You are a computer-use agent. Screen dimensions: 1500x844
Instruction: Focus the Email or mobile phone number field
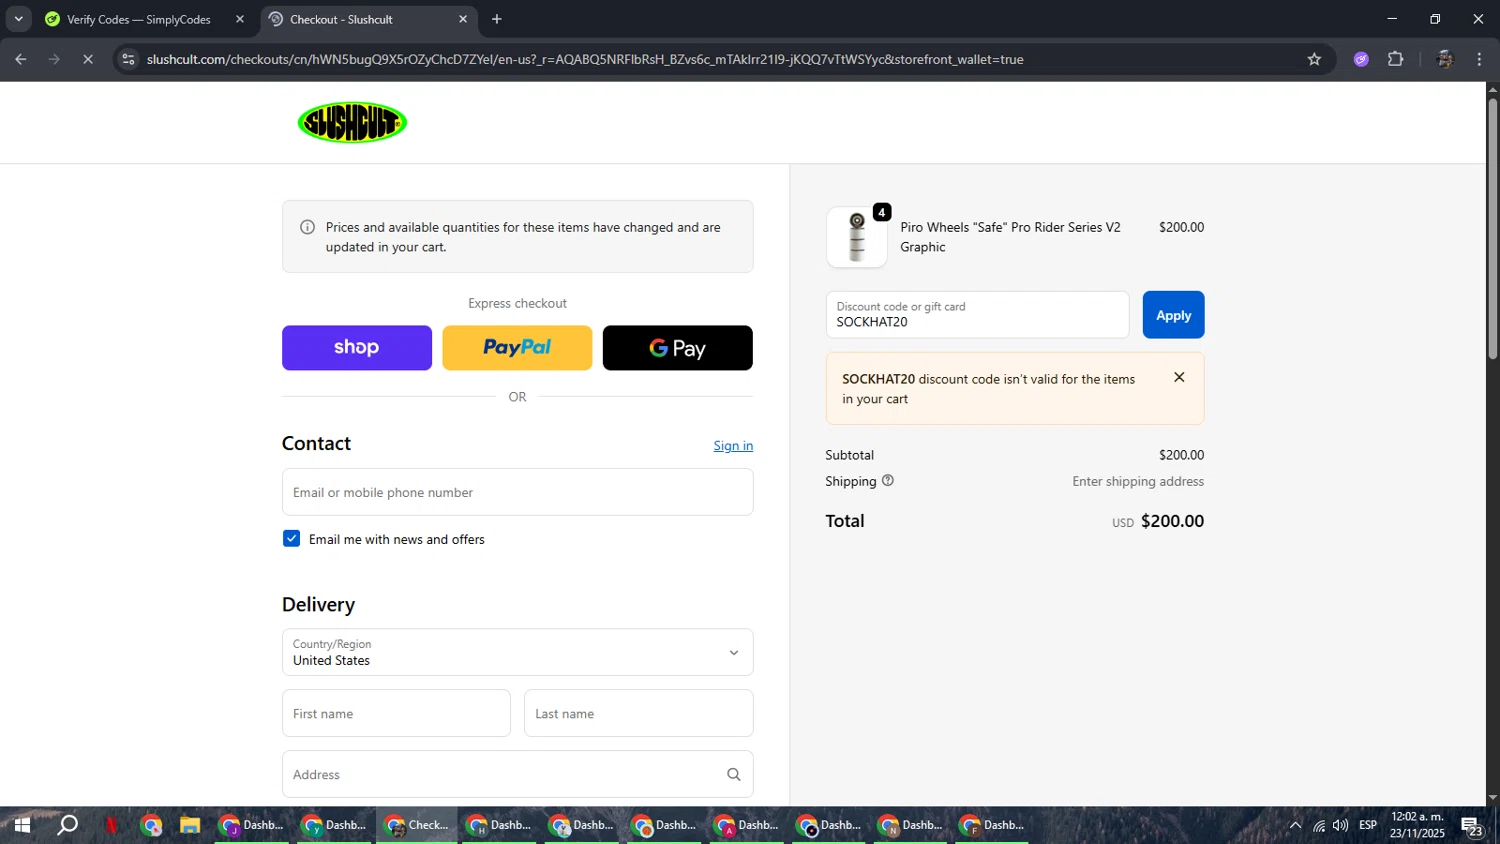pyautogui.click(x=517, y=492)
